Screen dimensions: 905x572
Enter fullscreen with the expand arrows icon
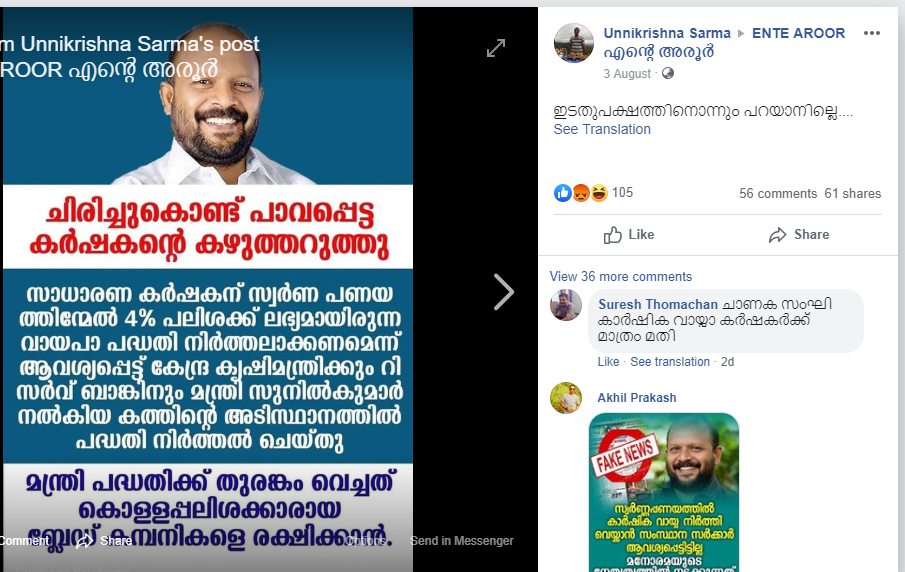(x=495, y=48)
